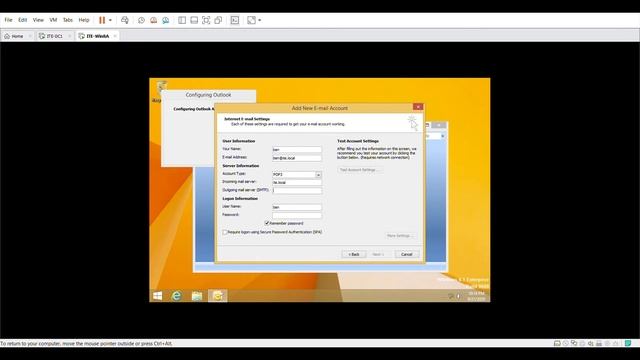Open the Help menu
The image size is (640, 360).
(x=84, y=20)
